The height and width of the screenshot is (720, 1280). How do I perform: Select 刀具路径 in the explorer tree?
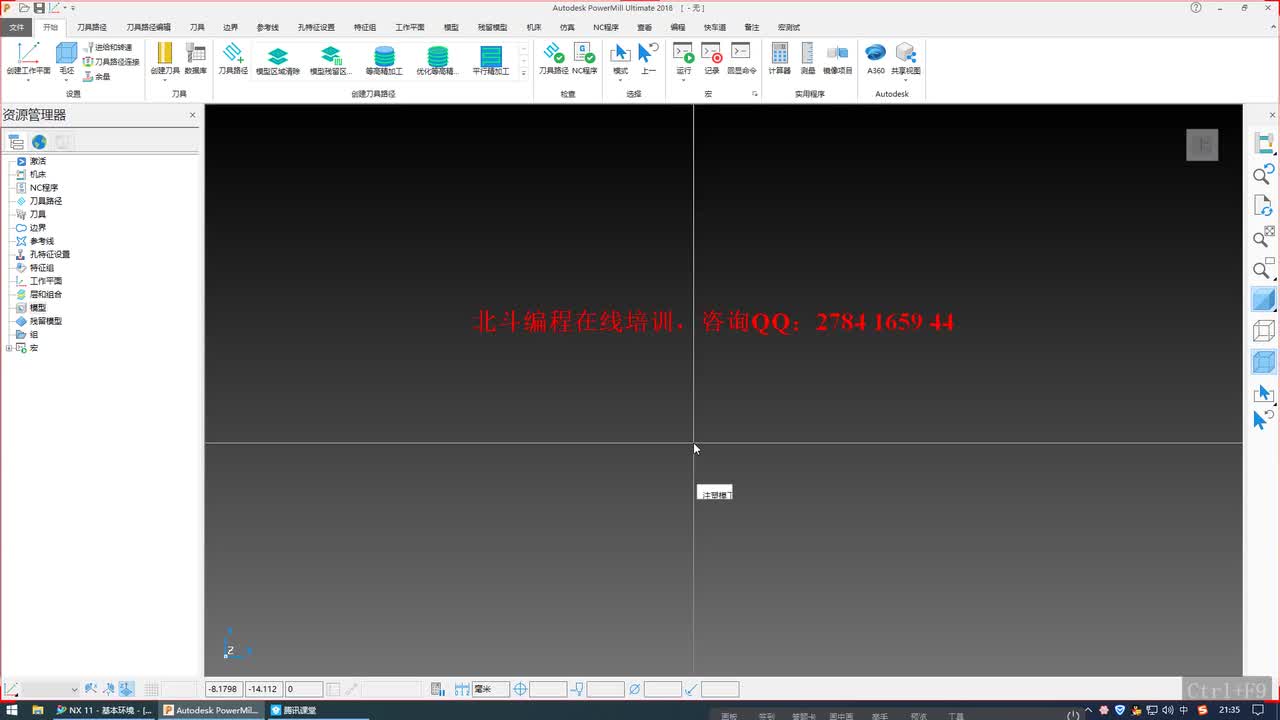46,201
